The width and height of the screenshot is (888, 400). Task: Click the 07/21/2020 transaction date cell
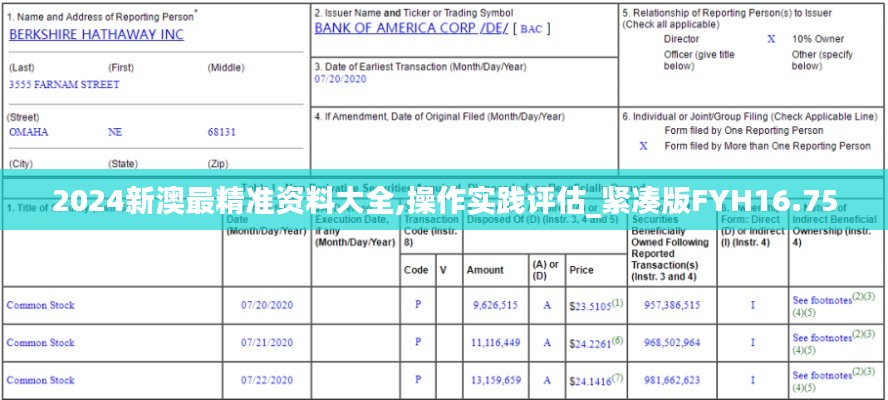coord(267,342)
